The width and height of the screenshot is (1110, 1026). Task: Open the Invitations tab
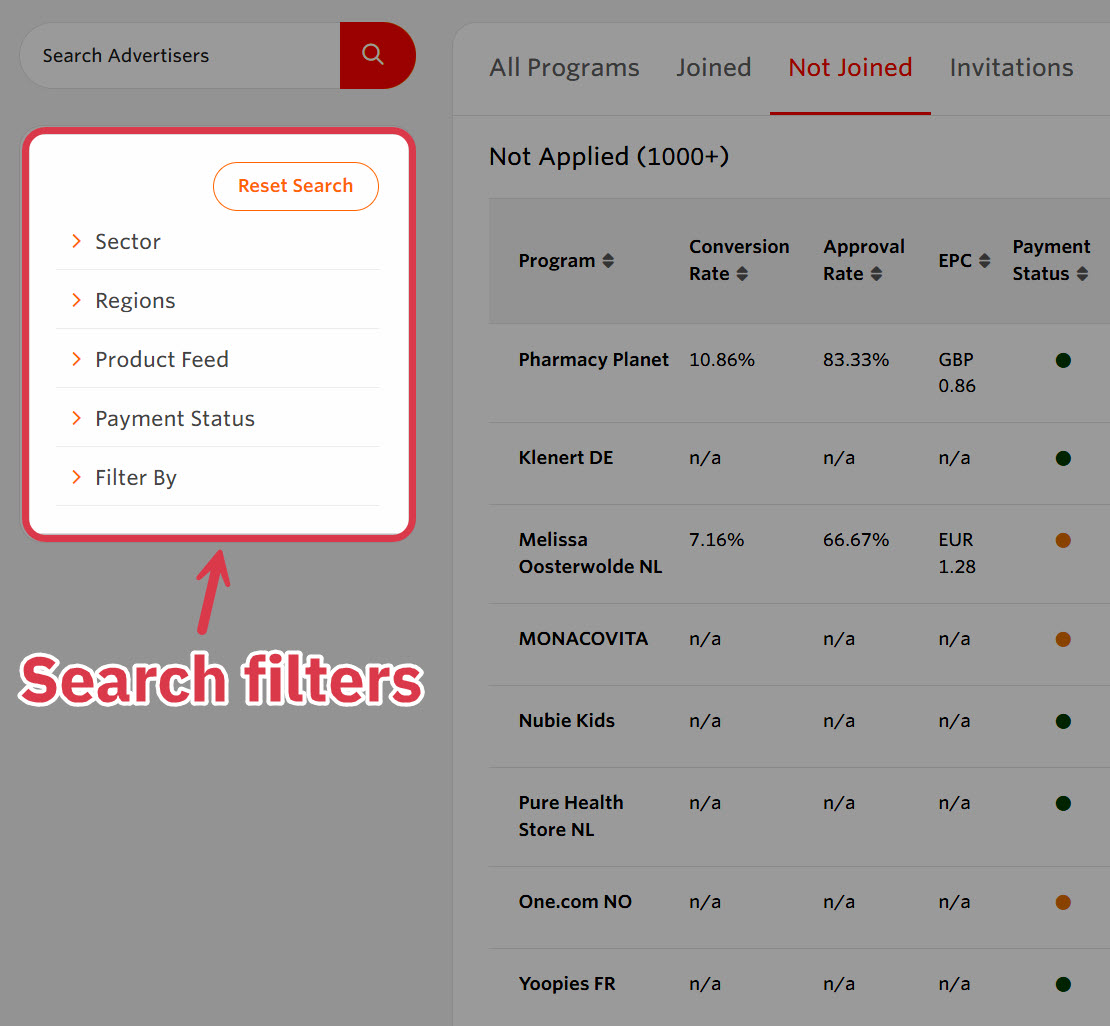click(x=1011, y=68)
